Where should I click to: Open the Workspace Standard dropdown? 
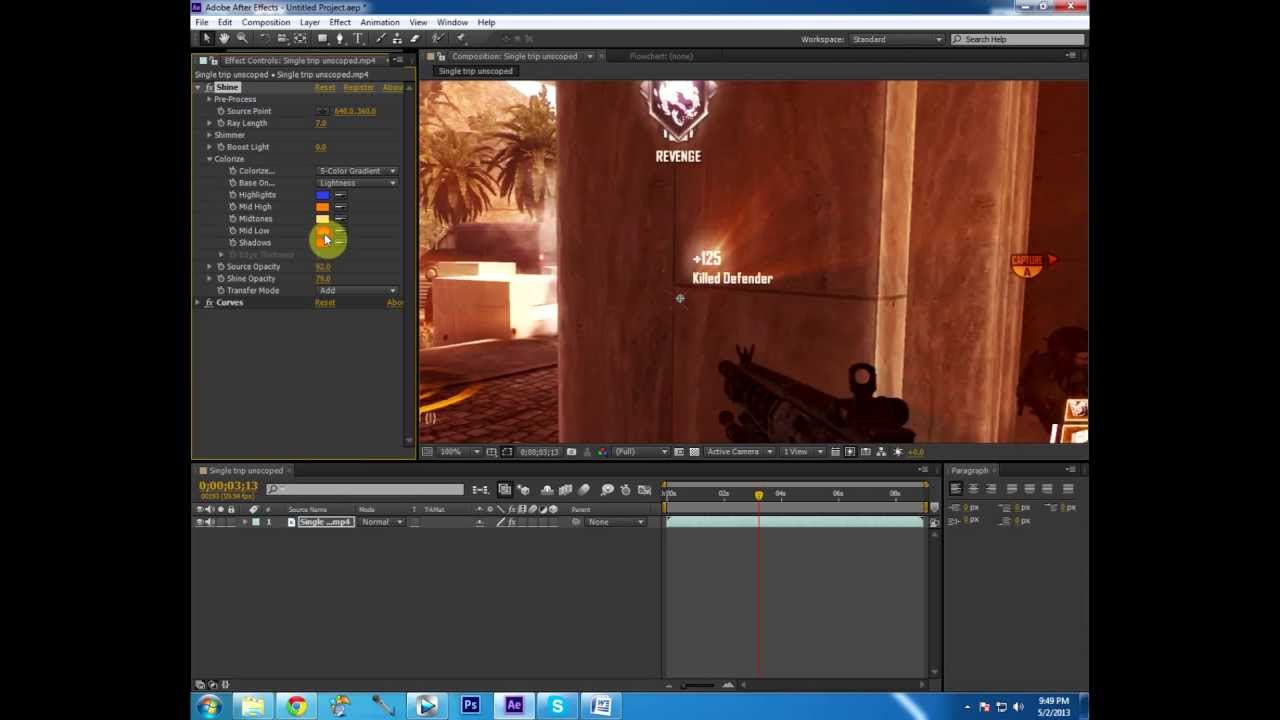coord(896,39)
